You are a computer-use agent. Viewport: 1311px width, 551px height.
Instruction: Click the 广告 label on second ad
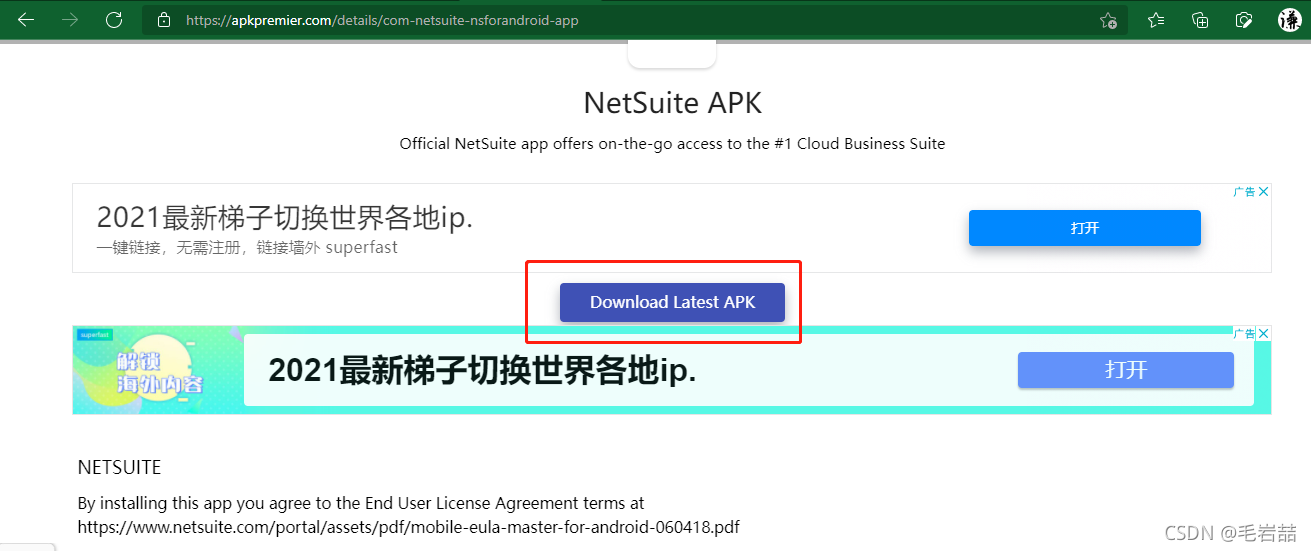(x=1244, y=333)
